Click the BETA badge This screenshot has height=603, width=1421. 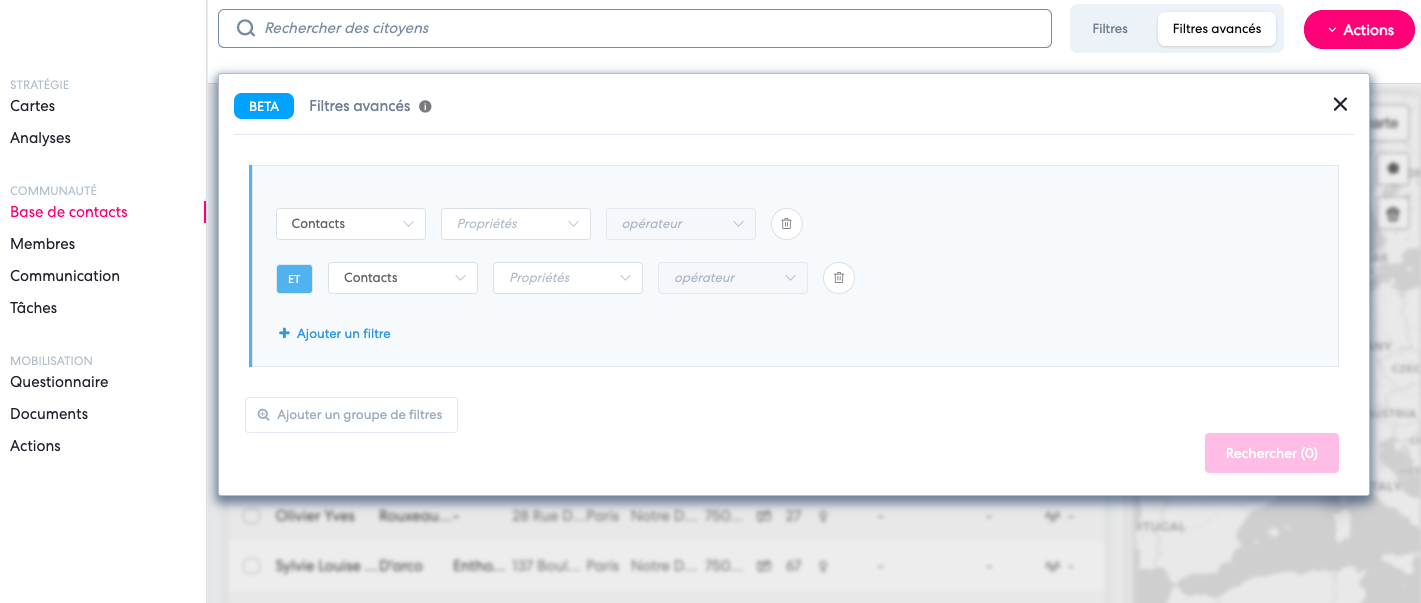tap(264, 106)
